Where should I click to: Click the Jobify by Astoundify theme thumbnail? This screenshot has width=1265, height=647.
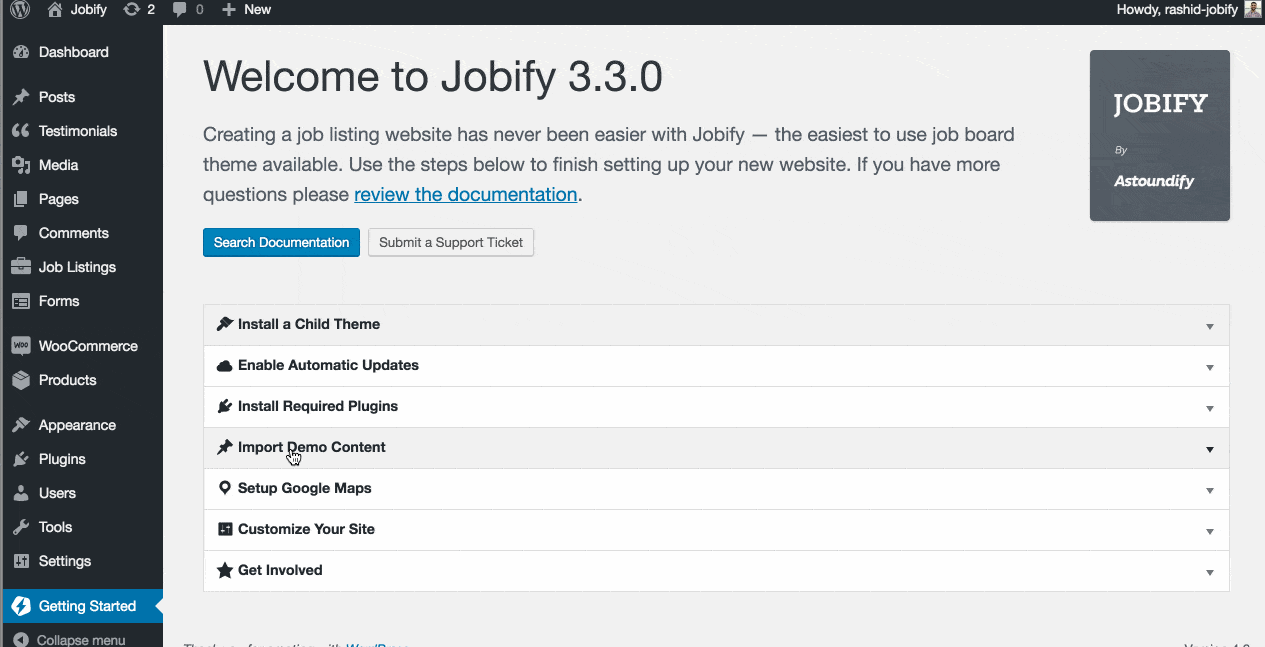[1159, 135]
